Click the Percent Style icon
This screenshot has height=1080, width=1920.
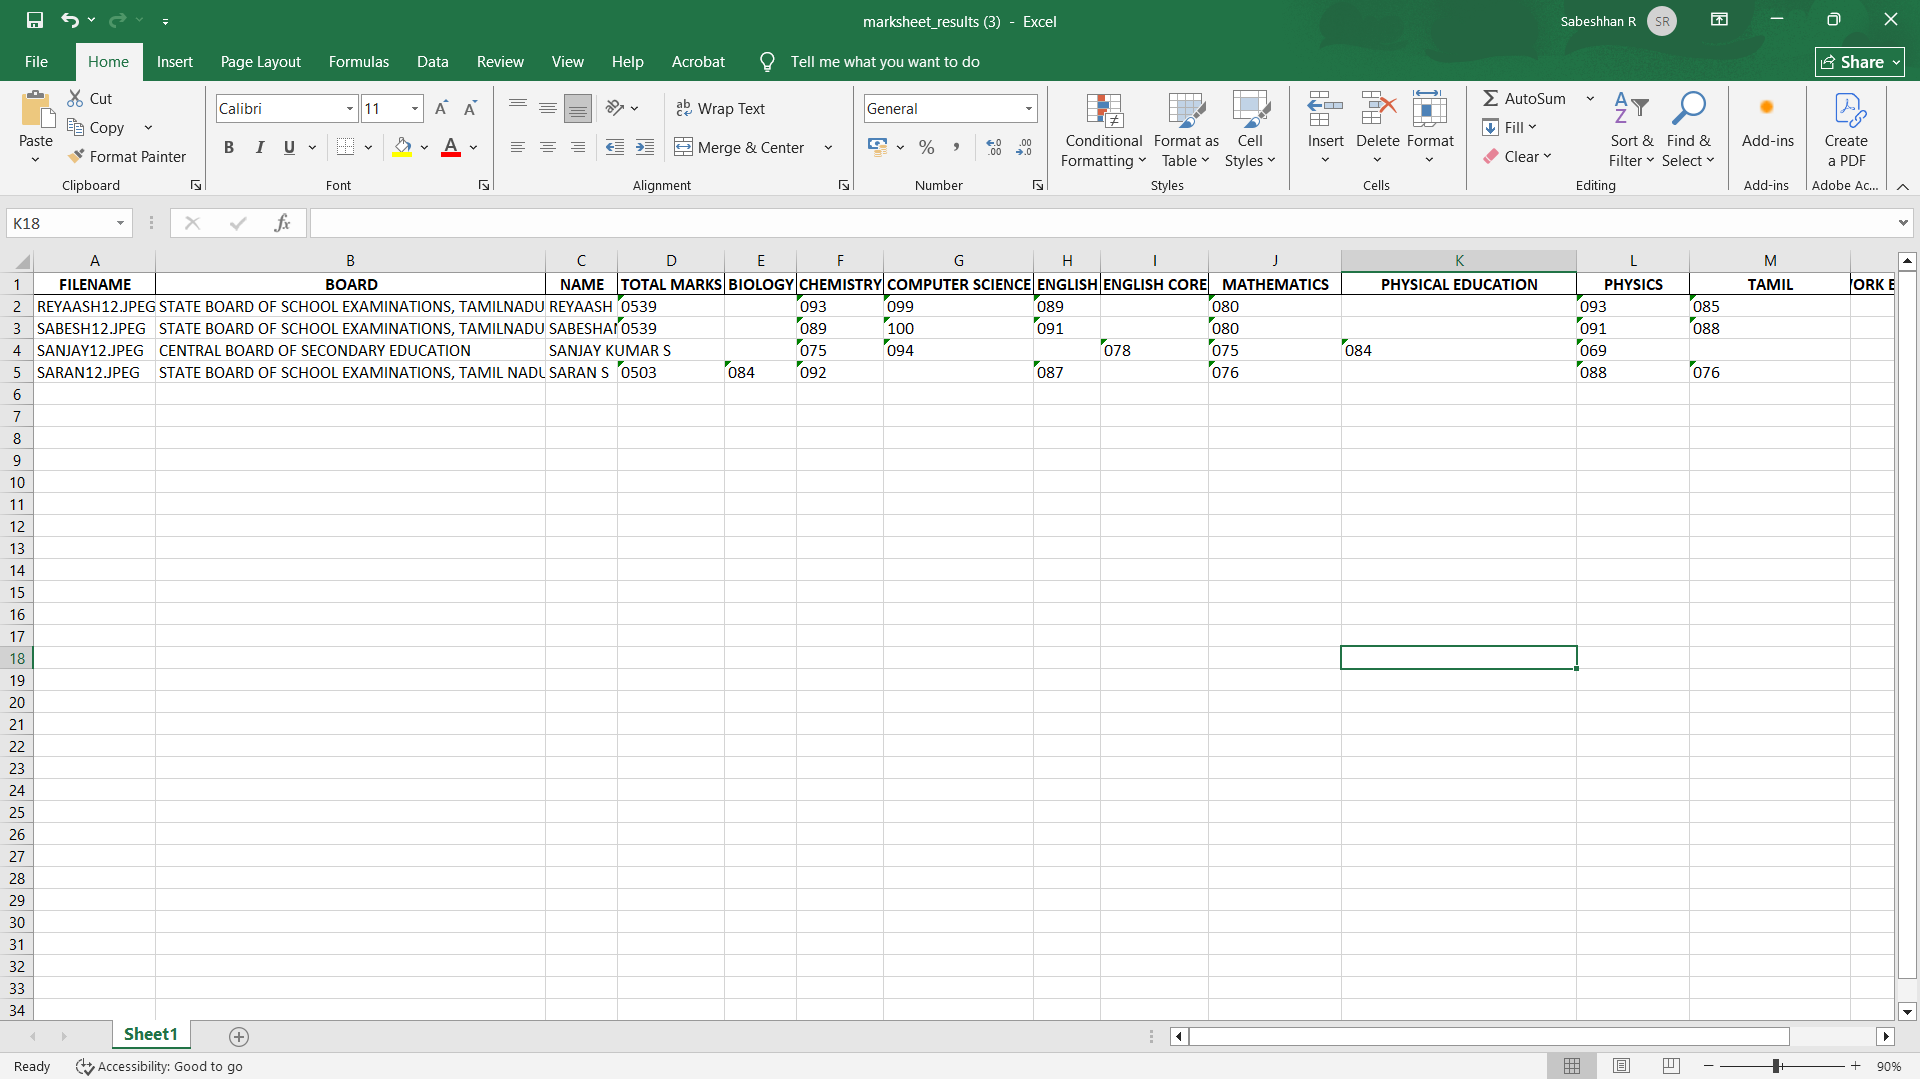coord(926,147)
